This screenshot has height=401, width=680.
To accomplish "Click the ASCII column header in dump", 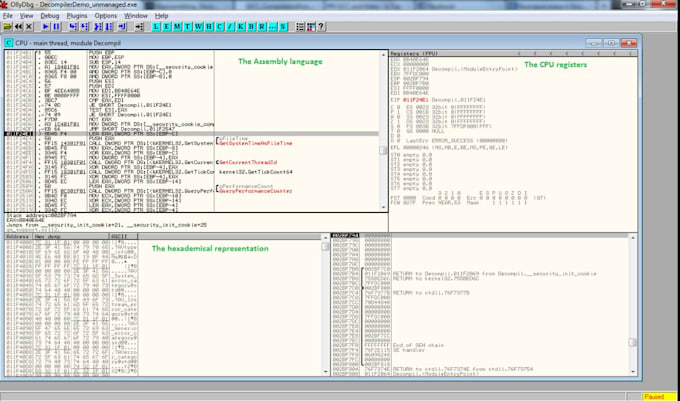I will pyautogui.click(x=123, y=237).
